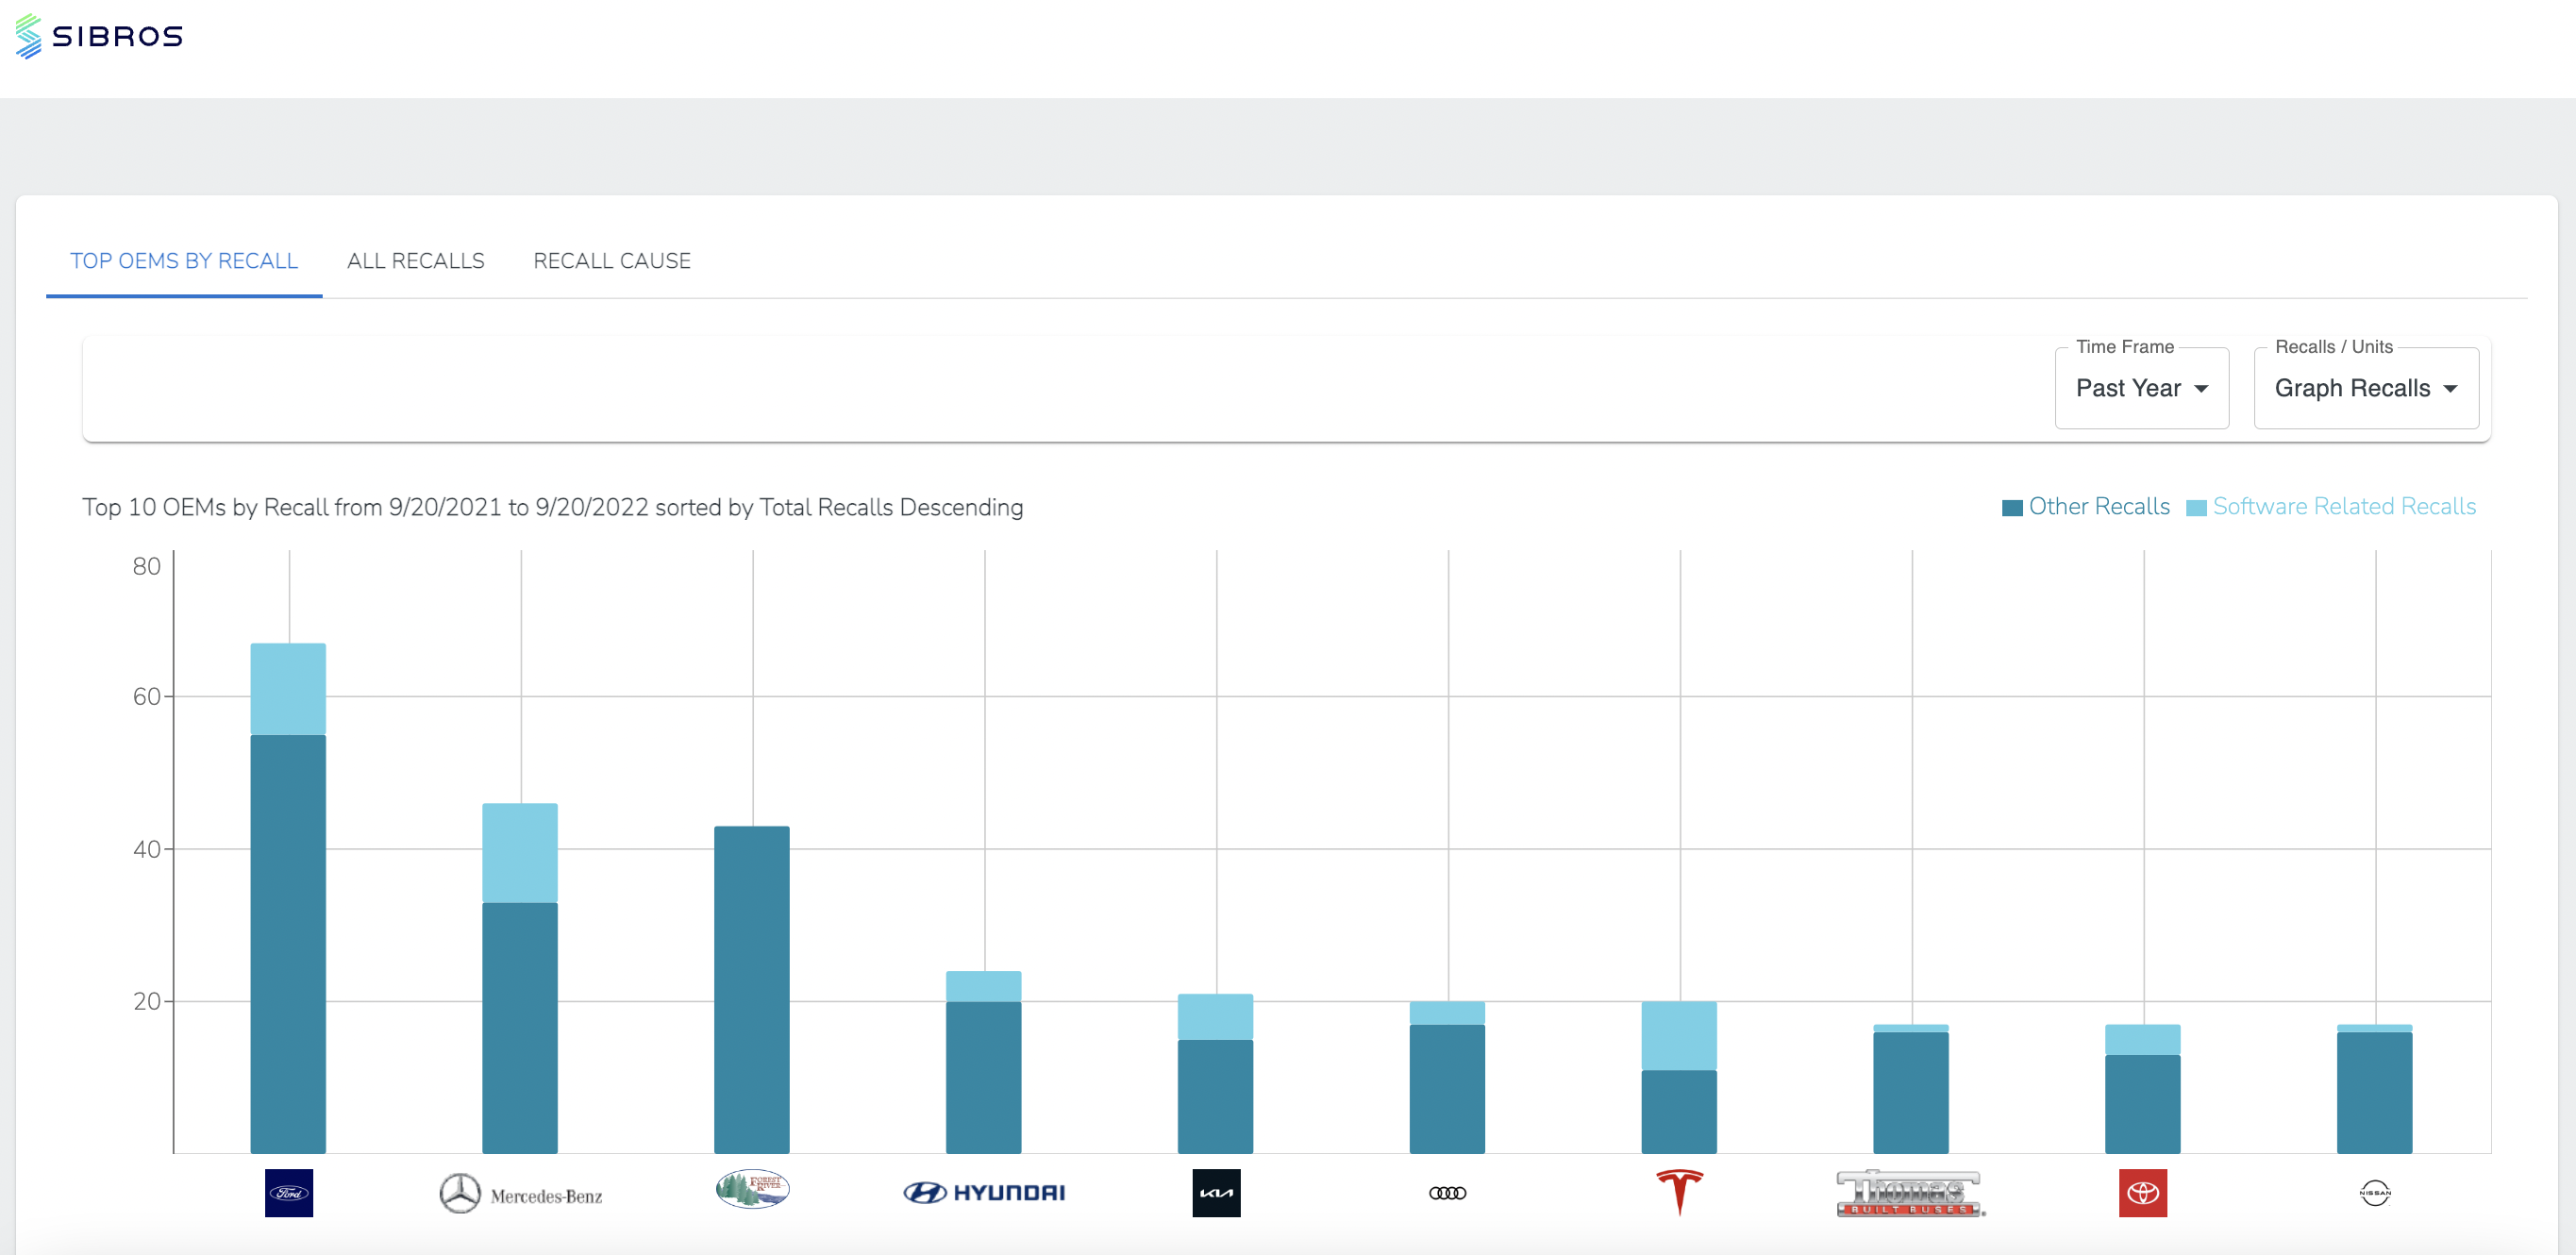Switch to the Recall Cause tab
The image size is (2576, 1255).
pyautogui.click(x=612, y=261)
